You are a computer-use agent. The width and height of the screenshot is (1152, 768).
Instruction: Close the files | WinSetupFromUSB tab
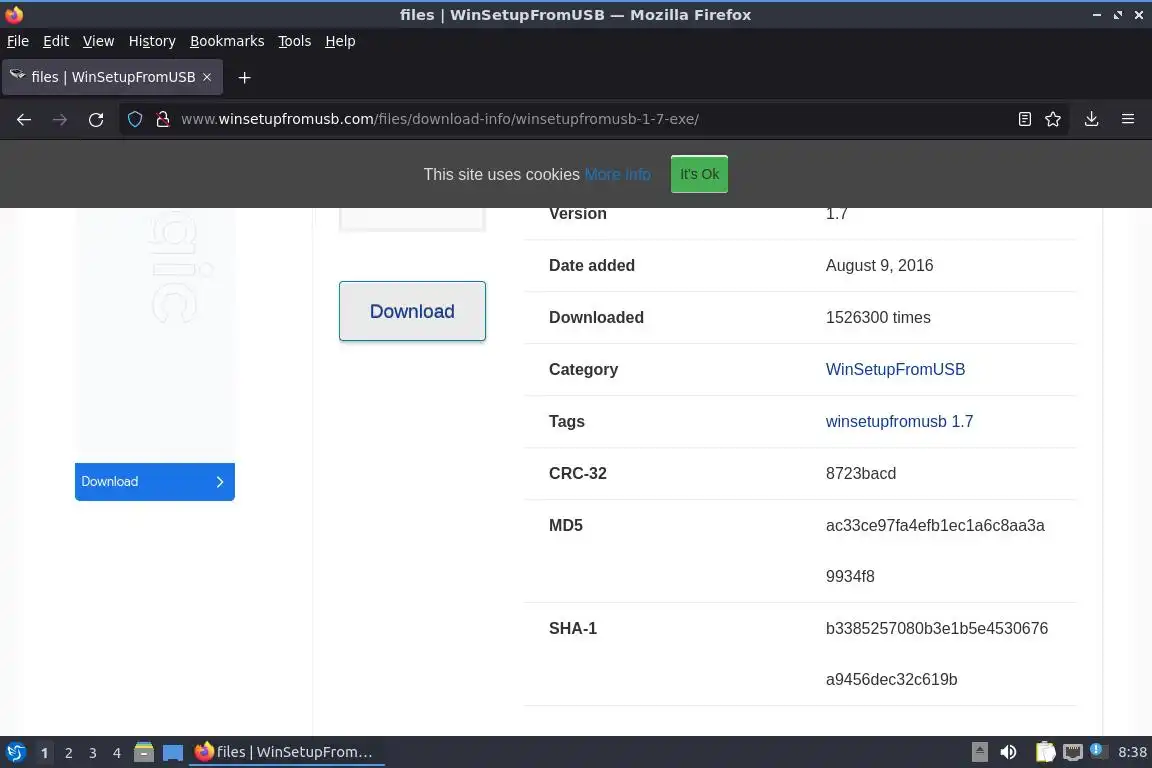(x=207, y=77)
